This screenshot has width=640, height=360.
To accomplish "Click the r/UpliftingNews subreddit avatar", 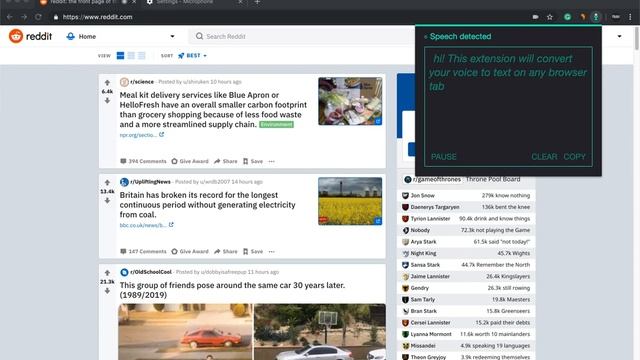I will pyautogui.click(x=124, y=182).
